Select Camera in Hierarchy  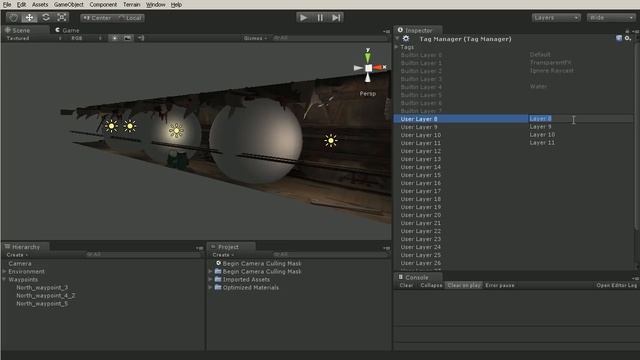coord(20,264)
